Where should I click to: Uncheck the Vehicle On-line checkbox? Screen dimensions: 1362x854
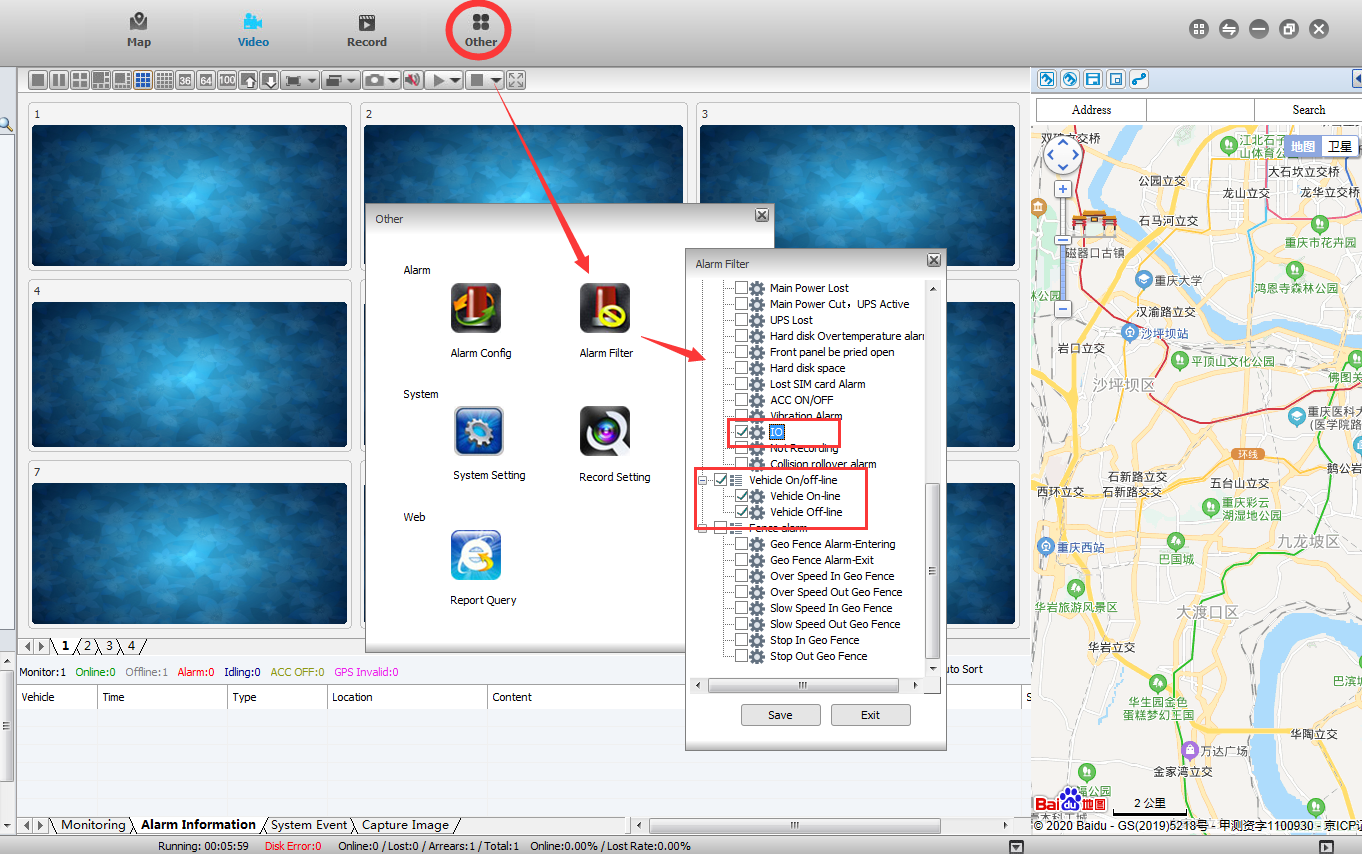pos(741,496)
